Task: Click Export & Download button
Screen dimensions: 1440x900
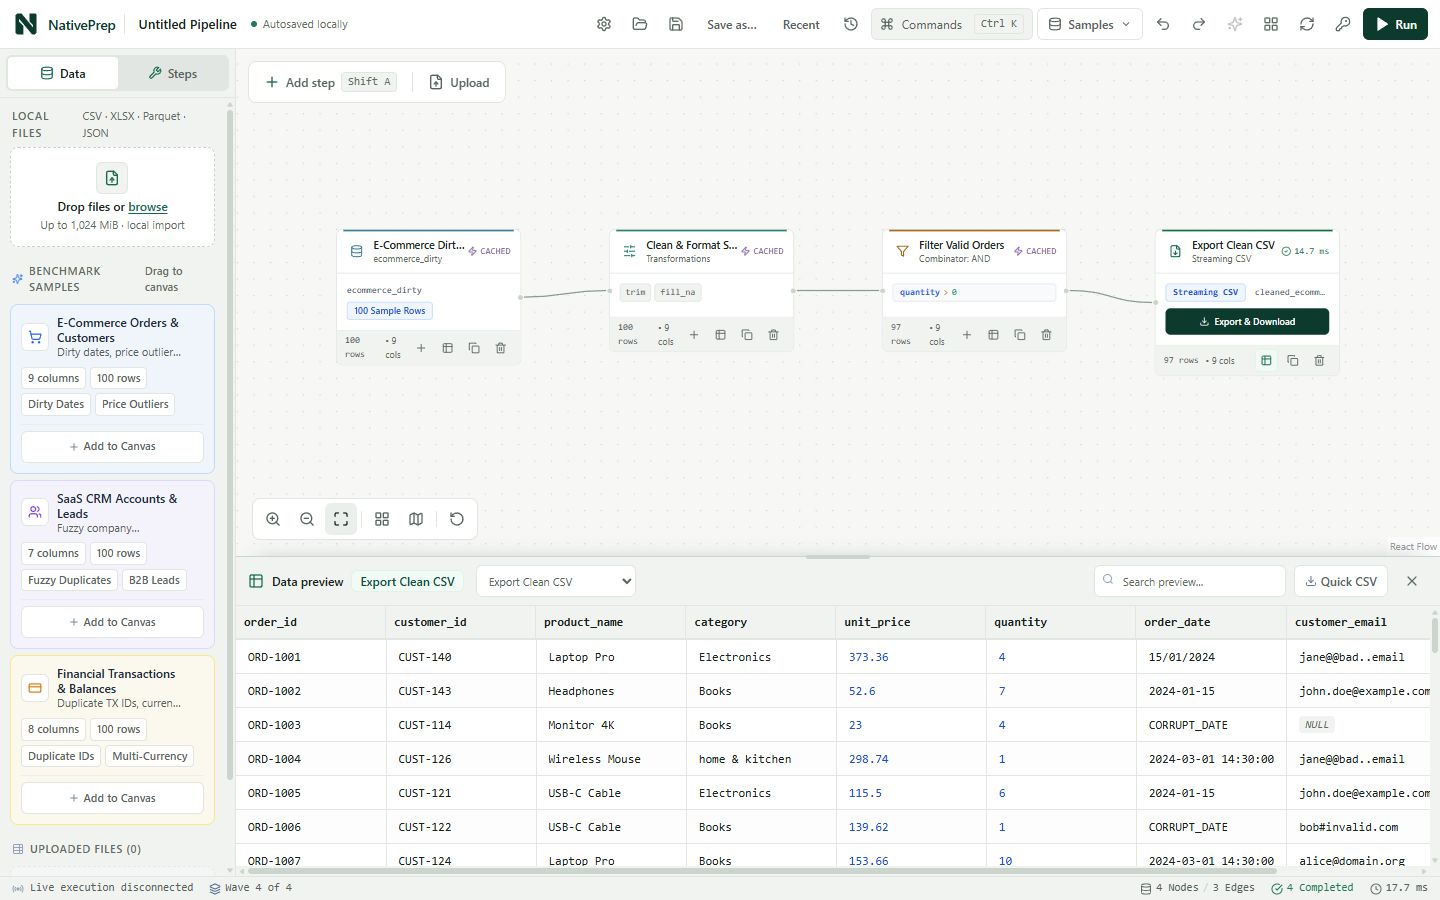Action: coord(1247,322)
